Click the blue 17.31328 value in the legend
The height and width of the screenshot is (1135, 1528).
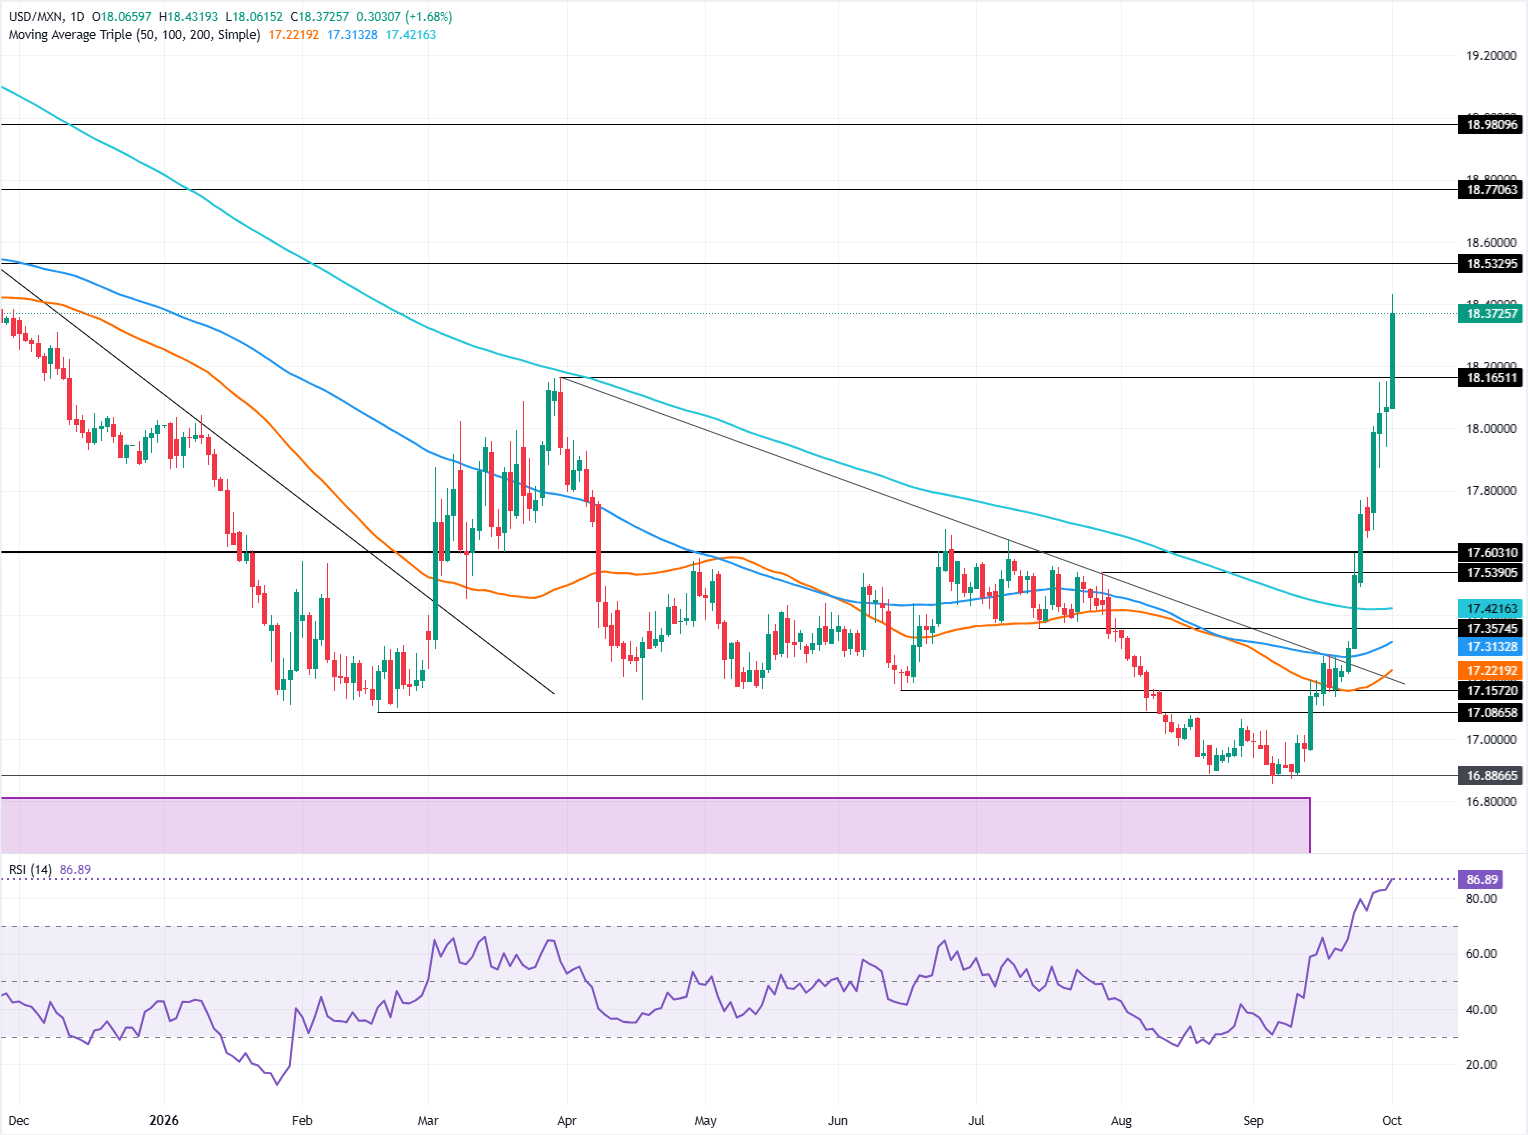click(x=352, y=35)
